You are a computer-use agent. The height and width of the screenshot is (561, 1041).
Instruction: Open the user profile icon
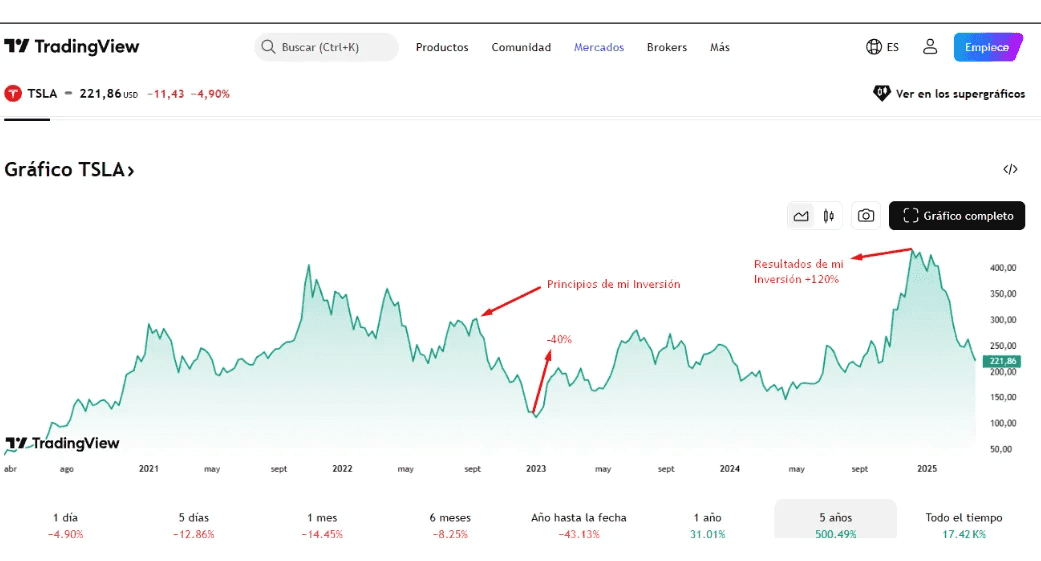click(x=930, y=47)
